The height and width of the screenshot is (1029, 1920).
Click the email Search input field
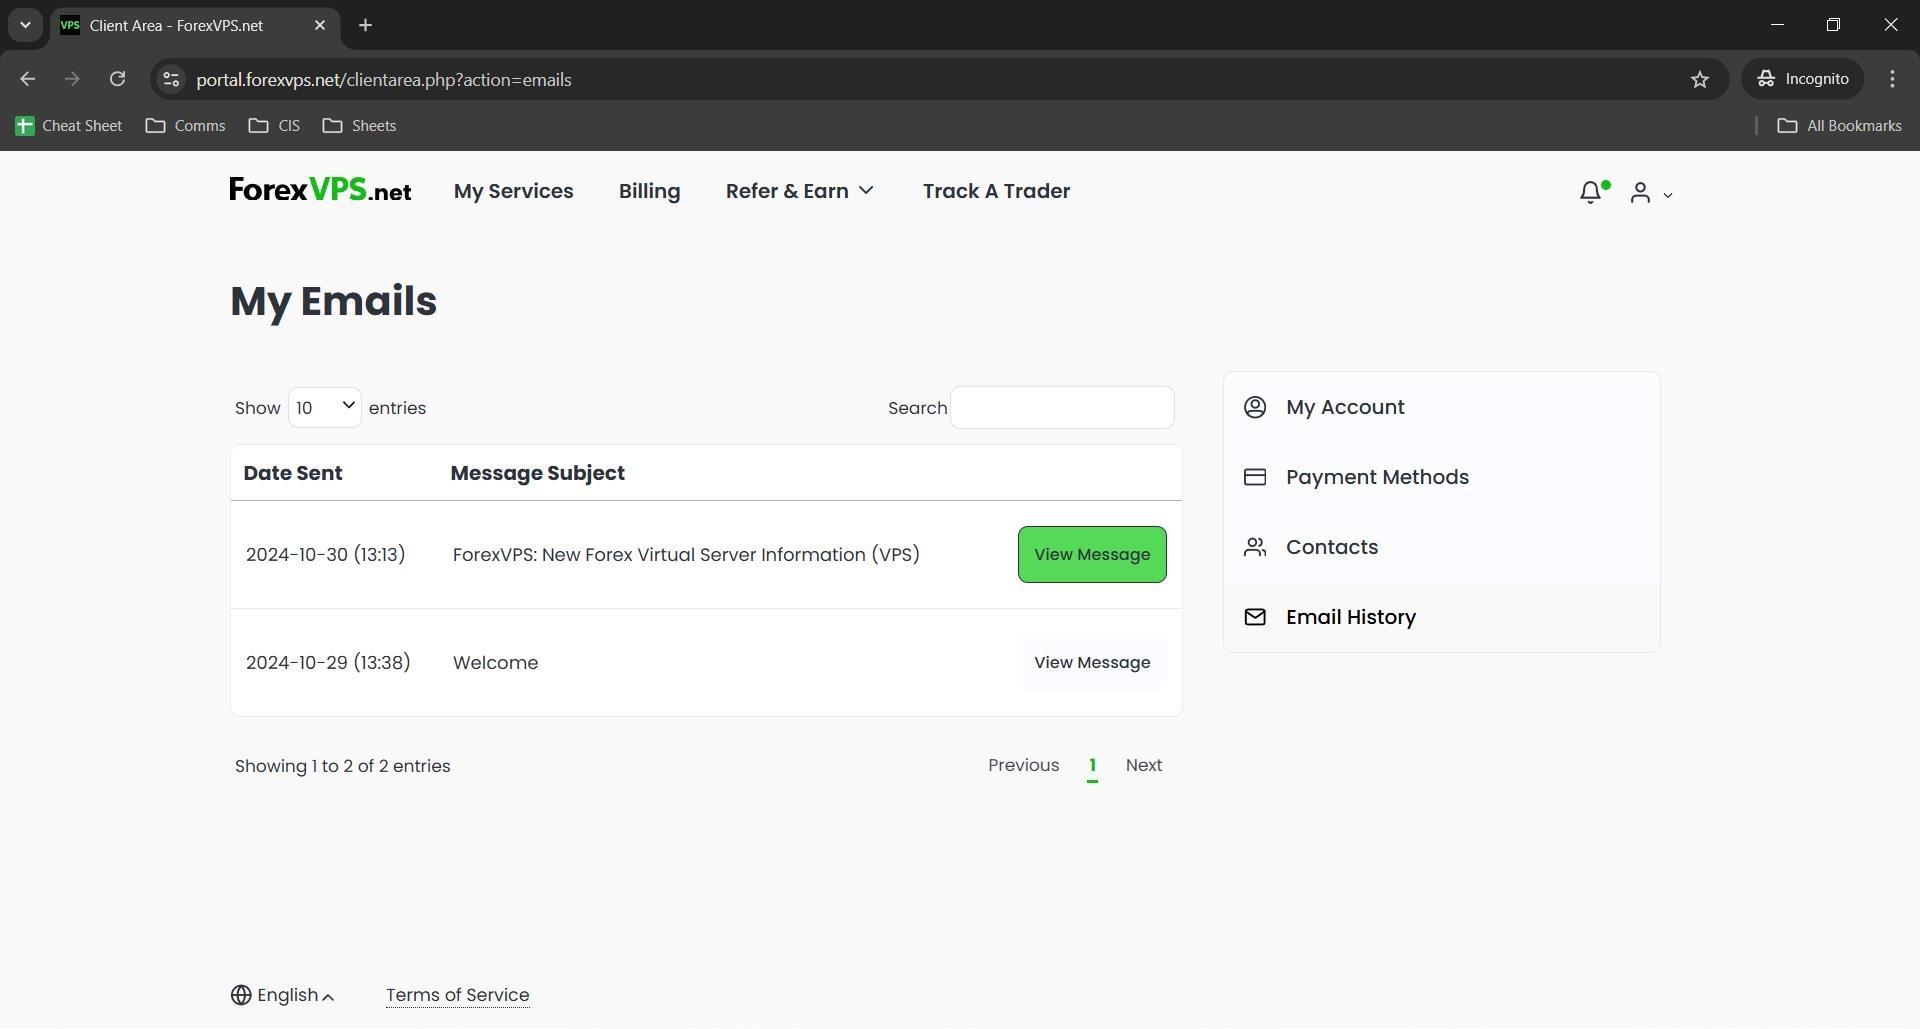(x=1062, y=407)
